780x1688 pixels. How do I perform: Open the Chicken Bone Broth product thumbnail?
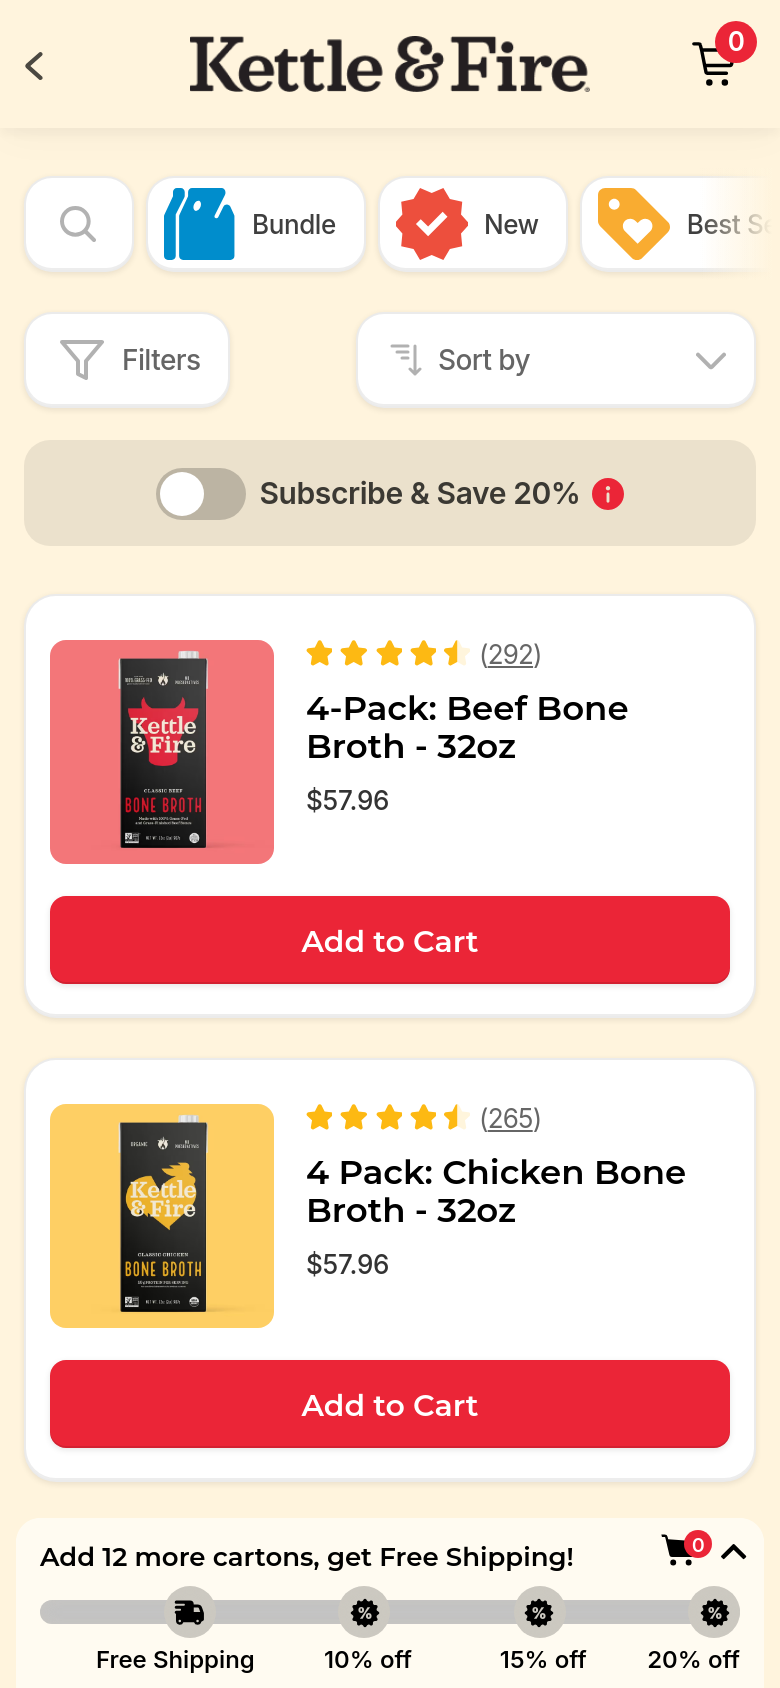pyautogui.click(x=162, y=1216)
